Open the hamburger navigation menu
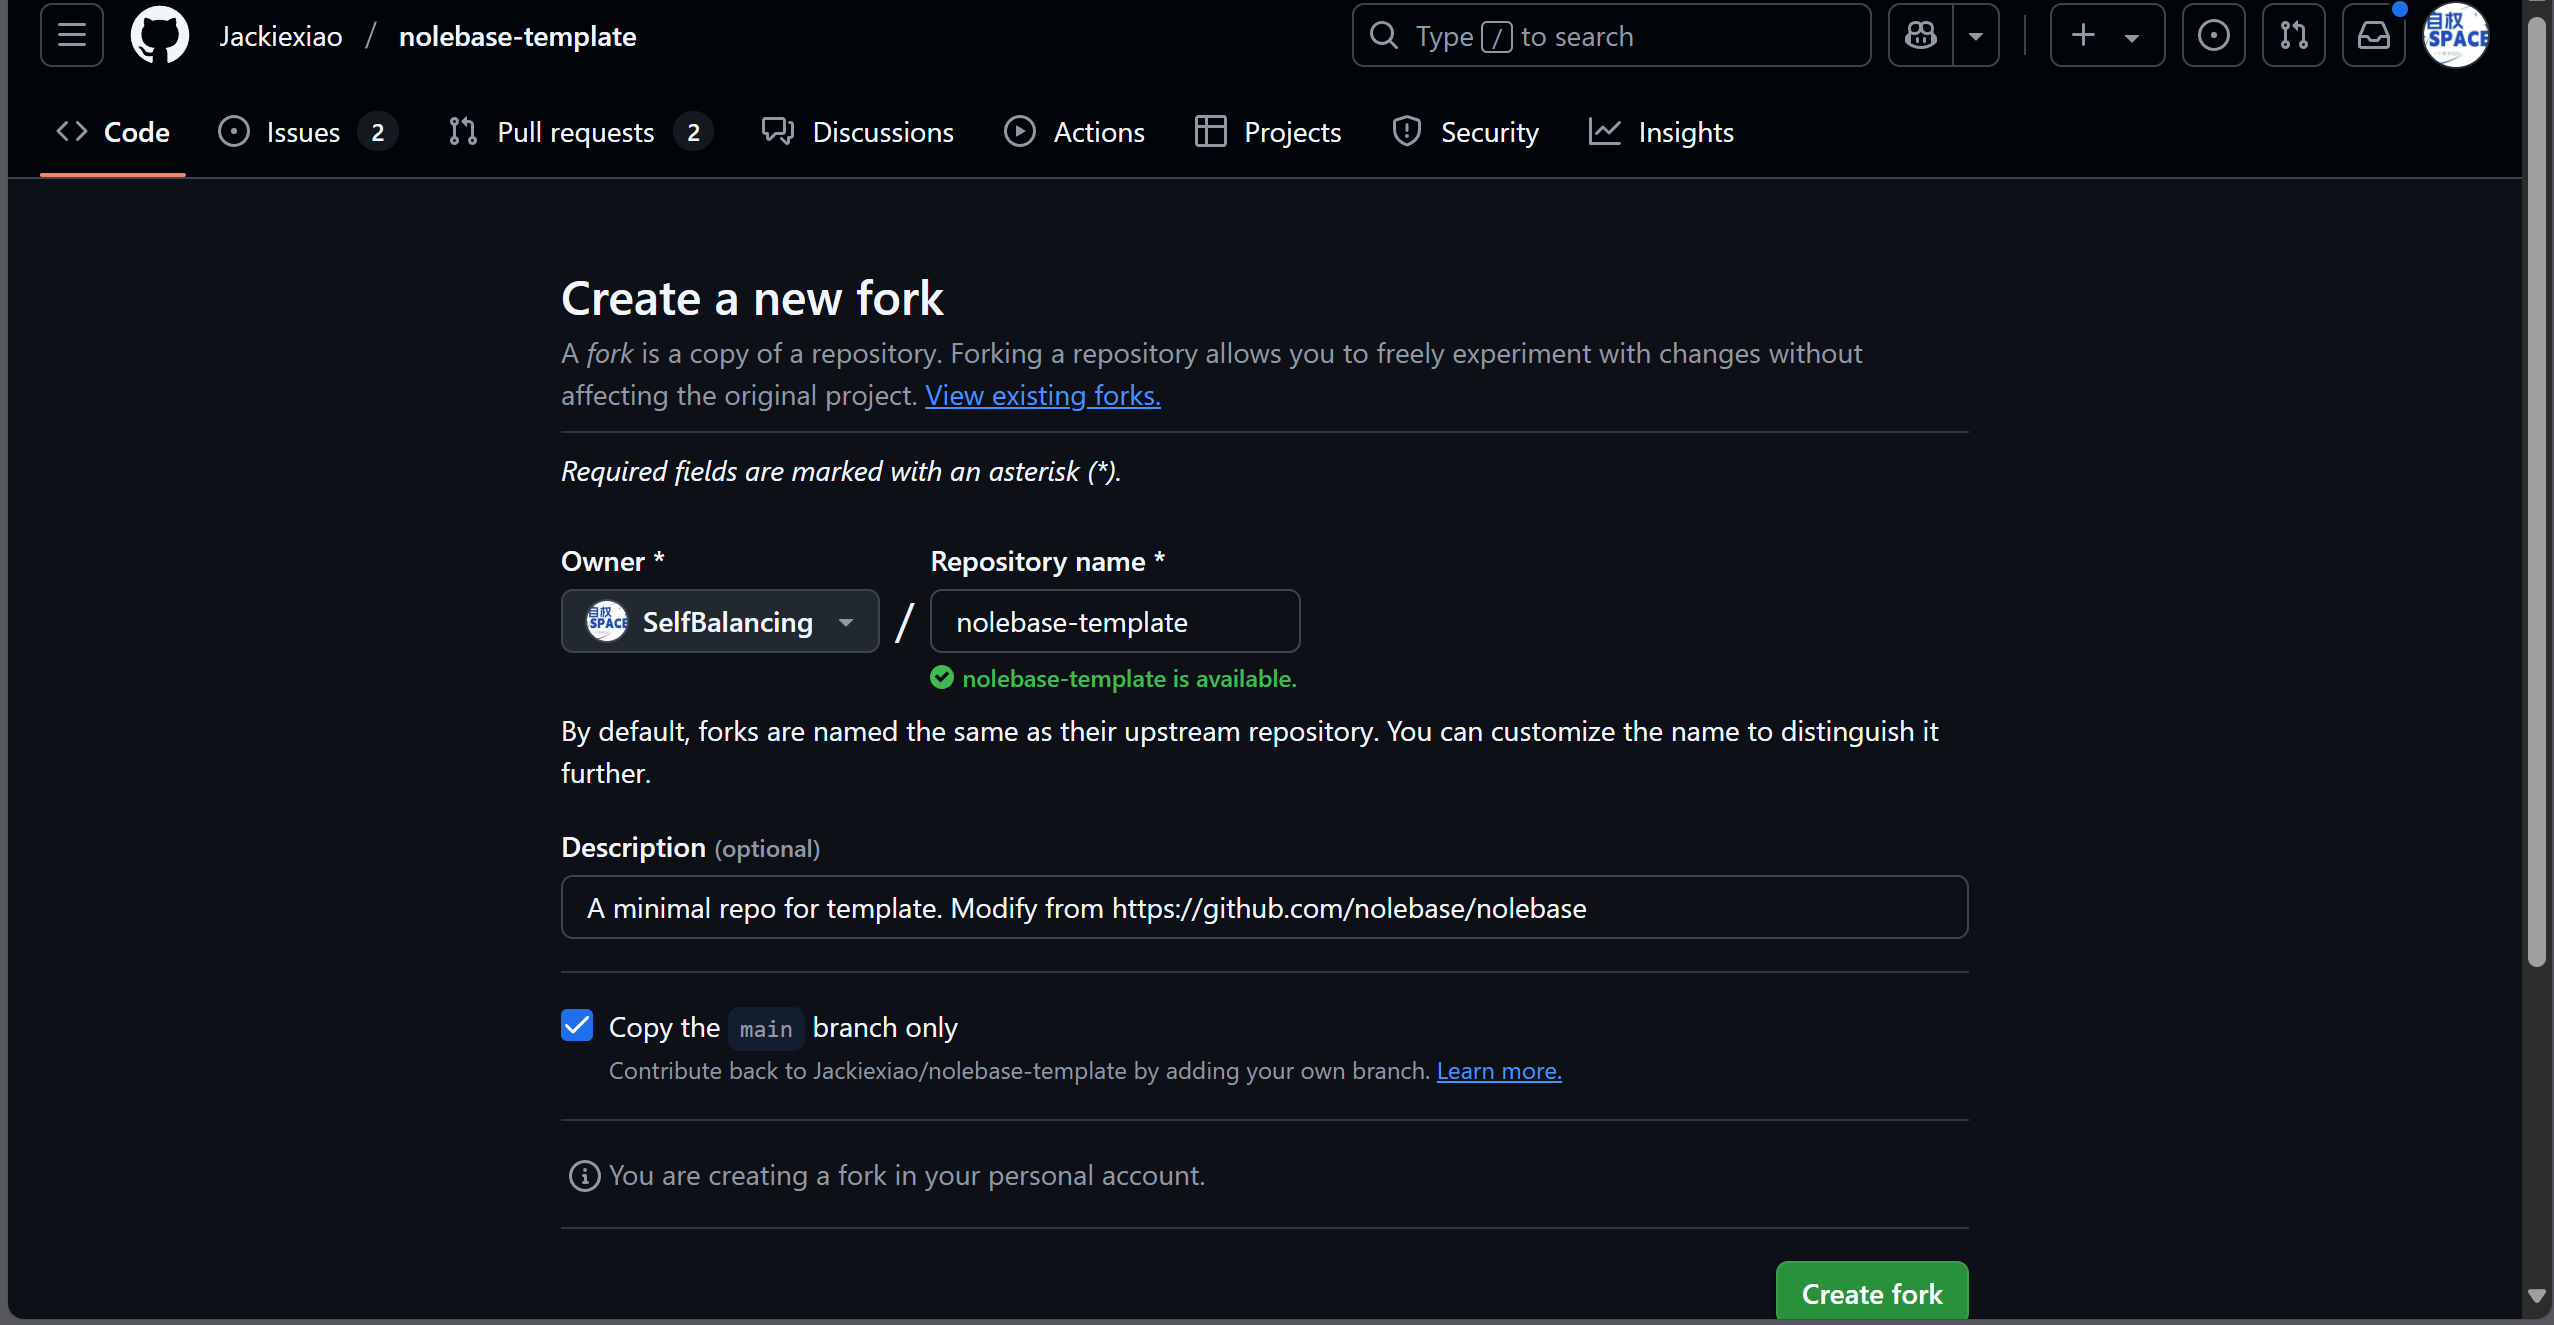The image size is (2554, 1325). (72, 36)
